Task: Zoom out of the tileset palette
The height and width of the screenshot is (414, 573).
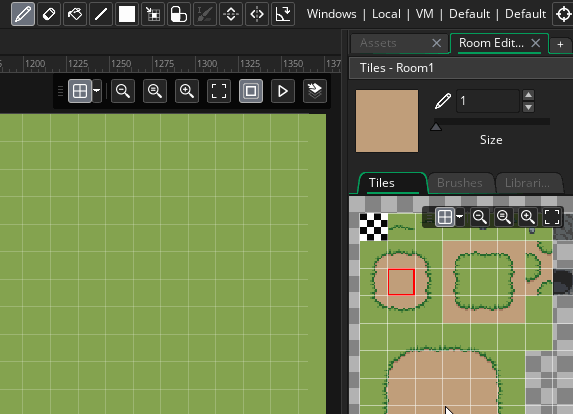Action: (479, 217)
